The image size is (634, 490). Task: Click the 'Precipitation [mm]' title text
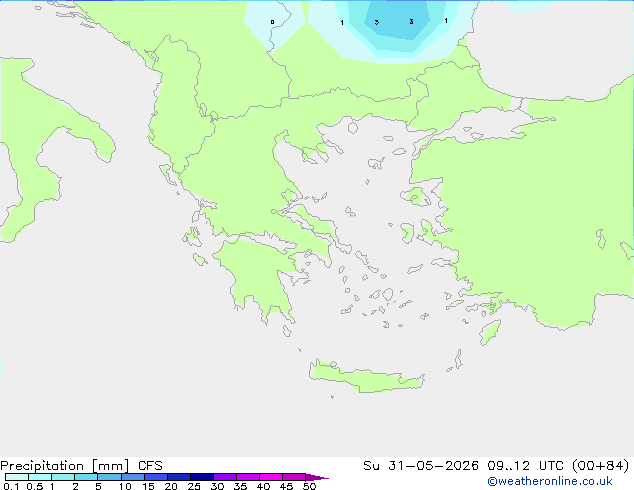(65, 466)
